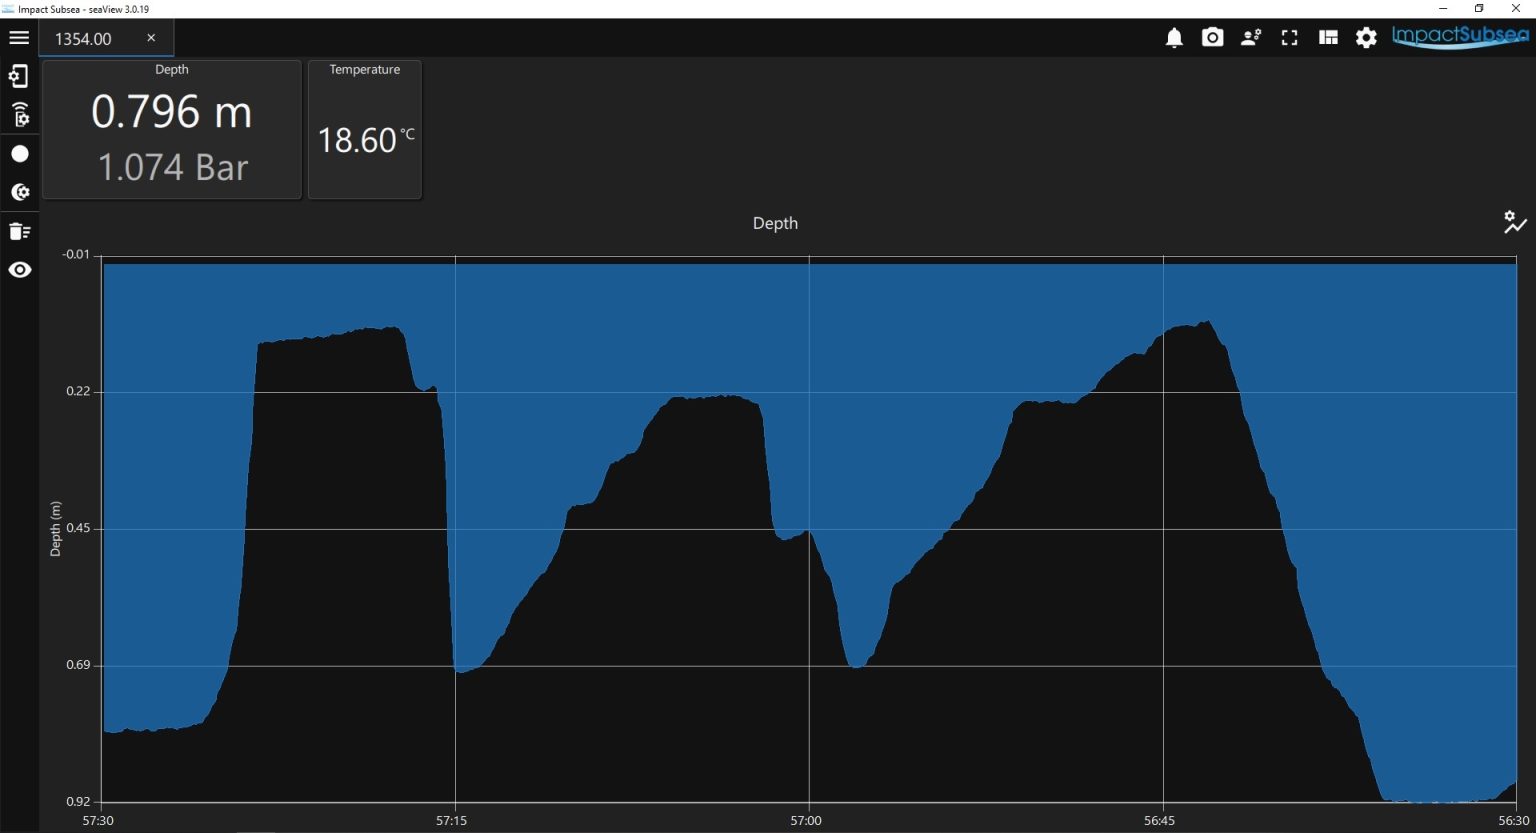This screenshot has height=833, width=1536.
Task: Close the 1354.00 tab
Action: [151, 38]
